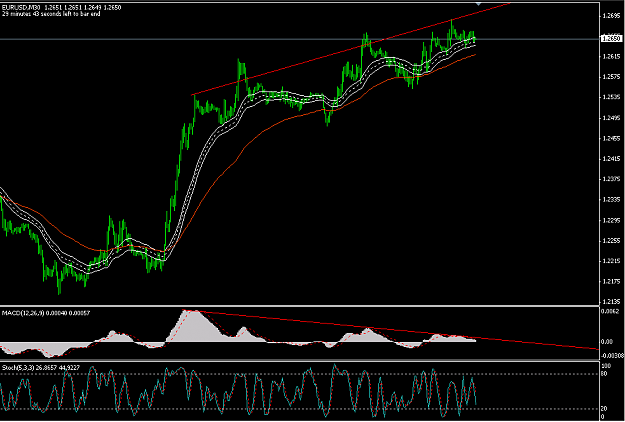625x422 pixels.
Task: Click the chart shift triangle marker at top
Action: (x=478, y=3)
